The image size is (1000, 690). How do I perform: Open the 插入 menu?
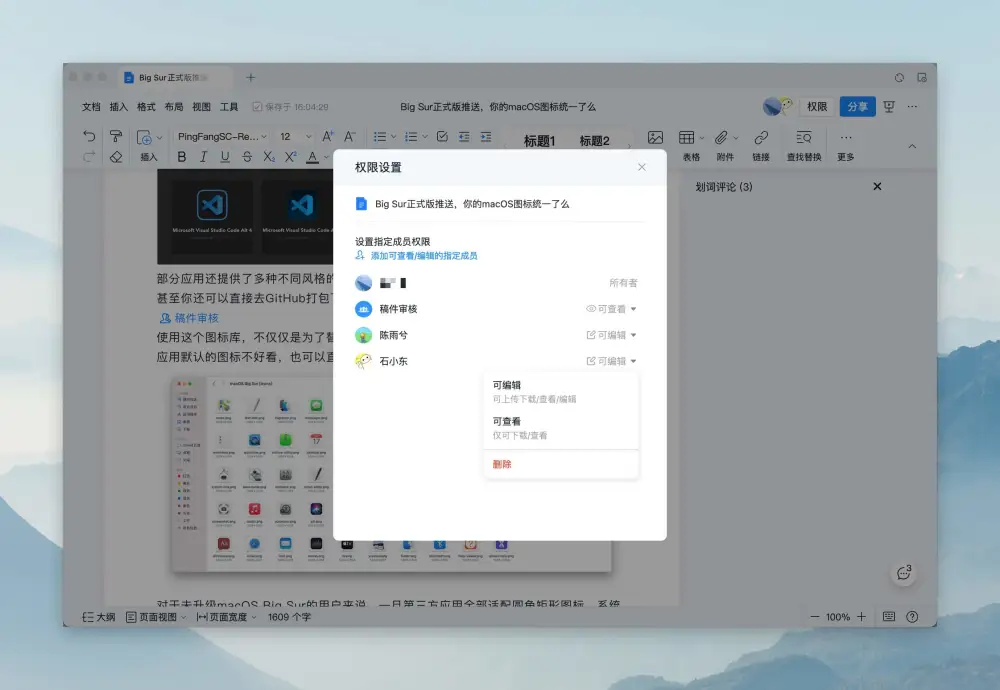click(x=119, y=106)
